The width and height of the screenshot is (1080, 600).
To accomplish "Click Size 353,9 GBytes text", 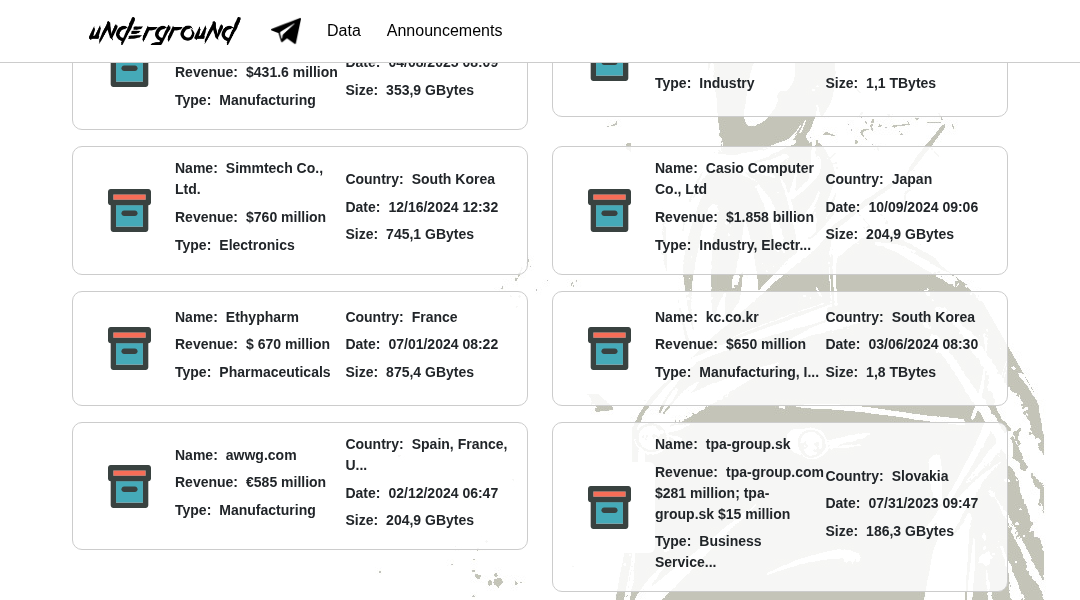I will click(x=410, y=90).
